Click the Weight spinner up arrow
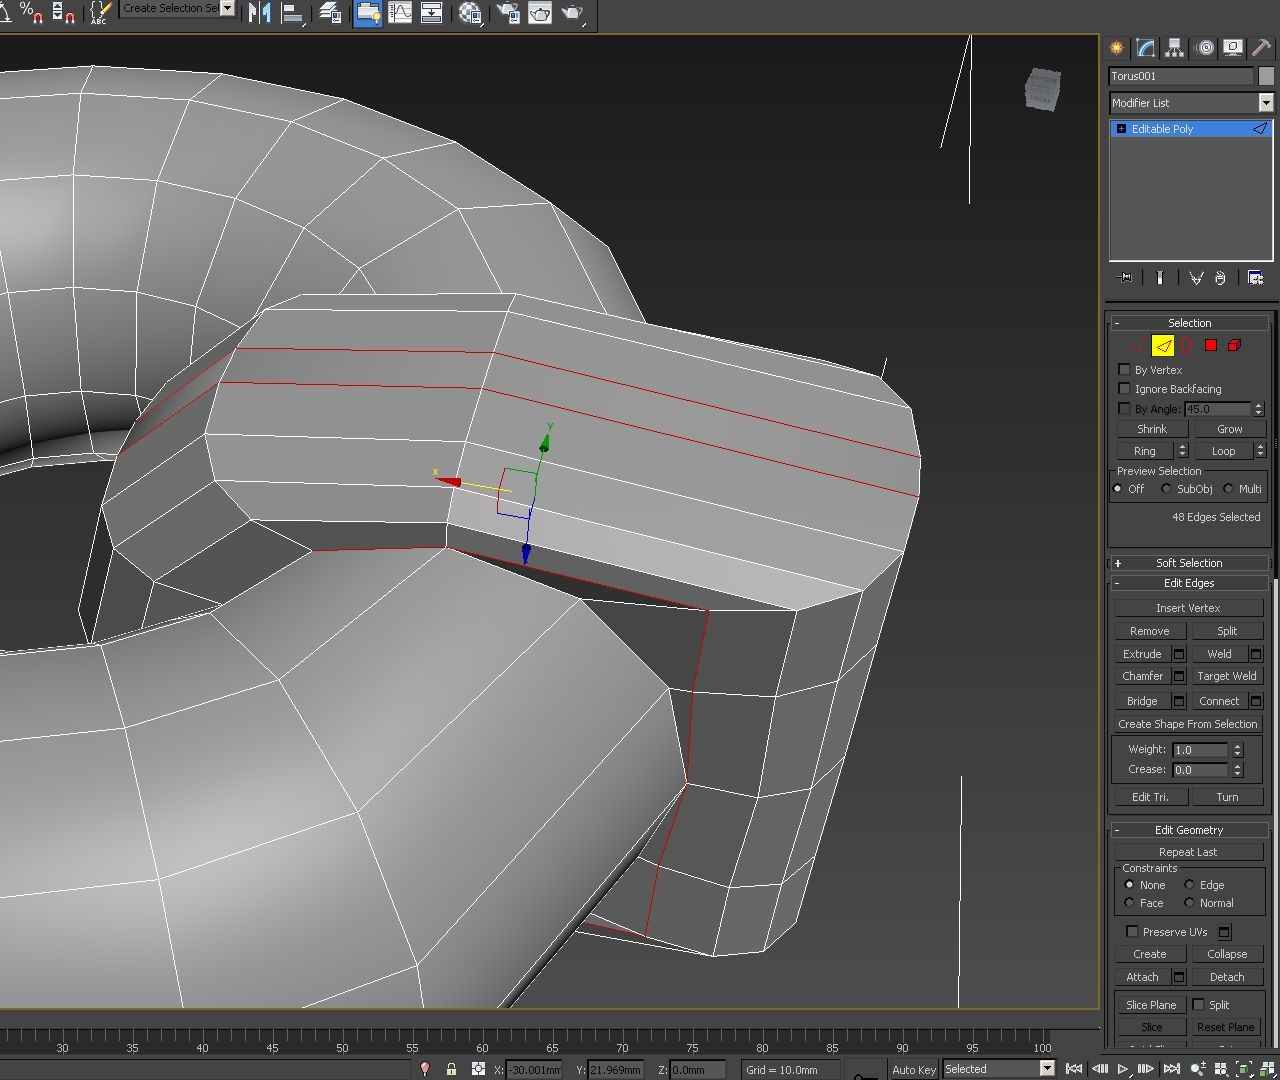Viewport: 1280px width, 1080px height. pos(1237,744)
